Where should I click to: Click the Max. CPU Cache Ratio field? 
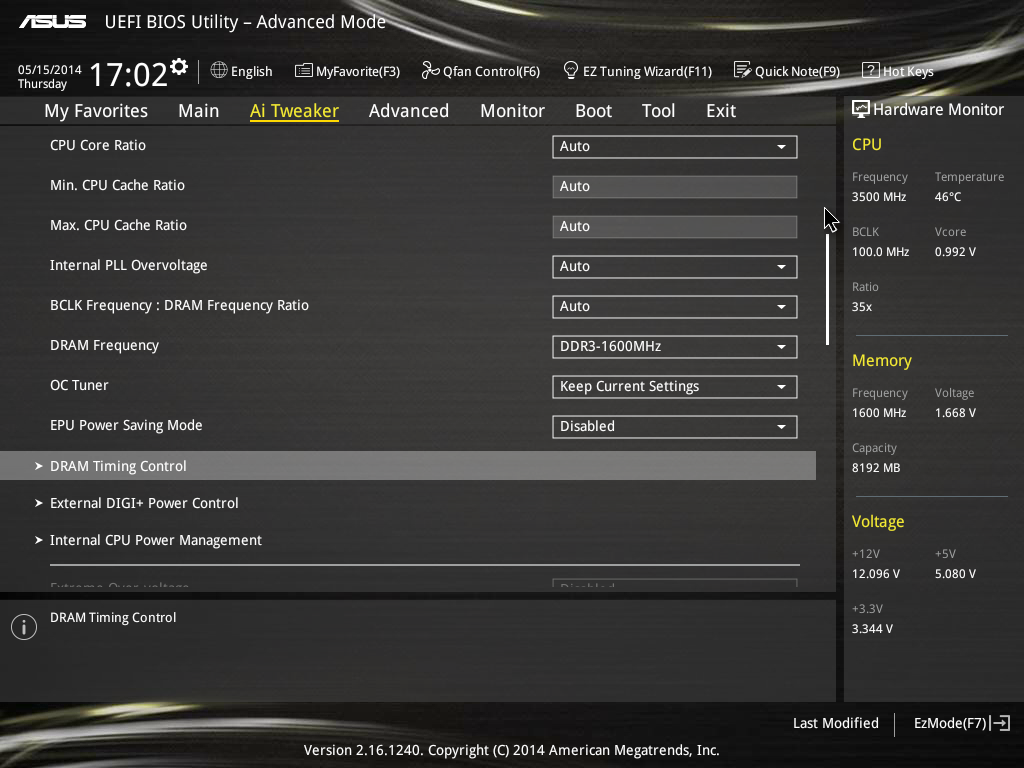675,227
